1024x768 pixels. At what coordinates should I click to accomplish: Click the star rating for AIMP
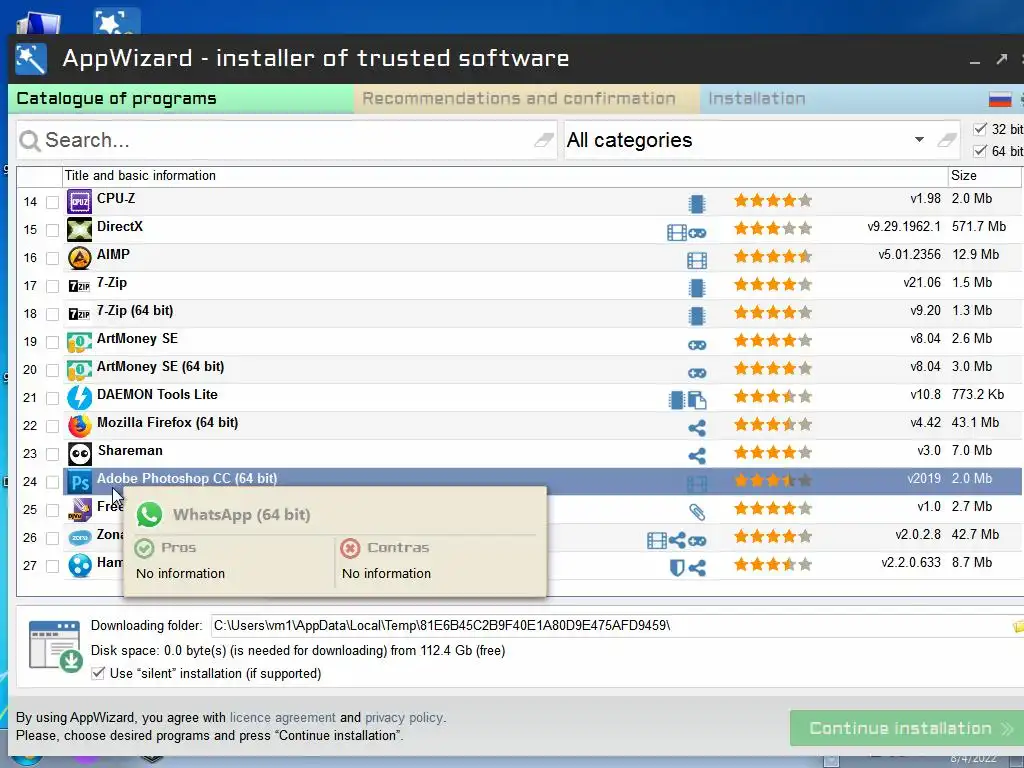coord(773,257)
